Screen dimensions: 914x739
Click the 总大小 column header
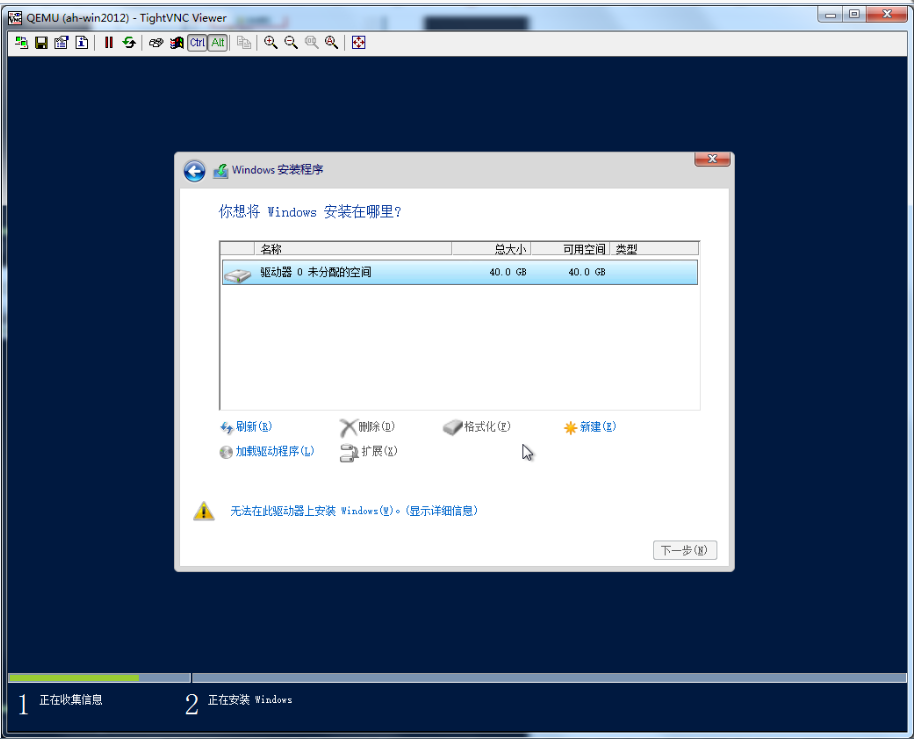coord(509,249)
